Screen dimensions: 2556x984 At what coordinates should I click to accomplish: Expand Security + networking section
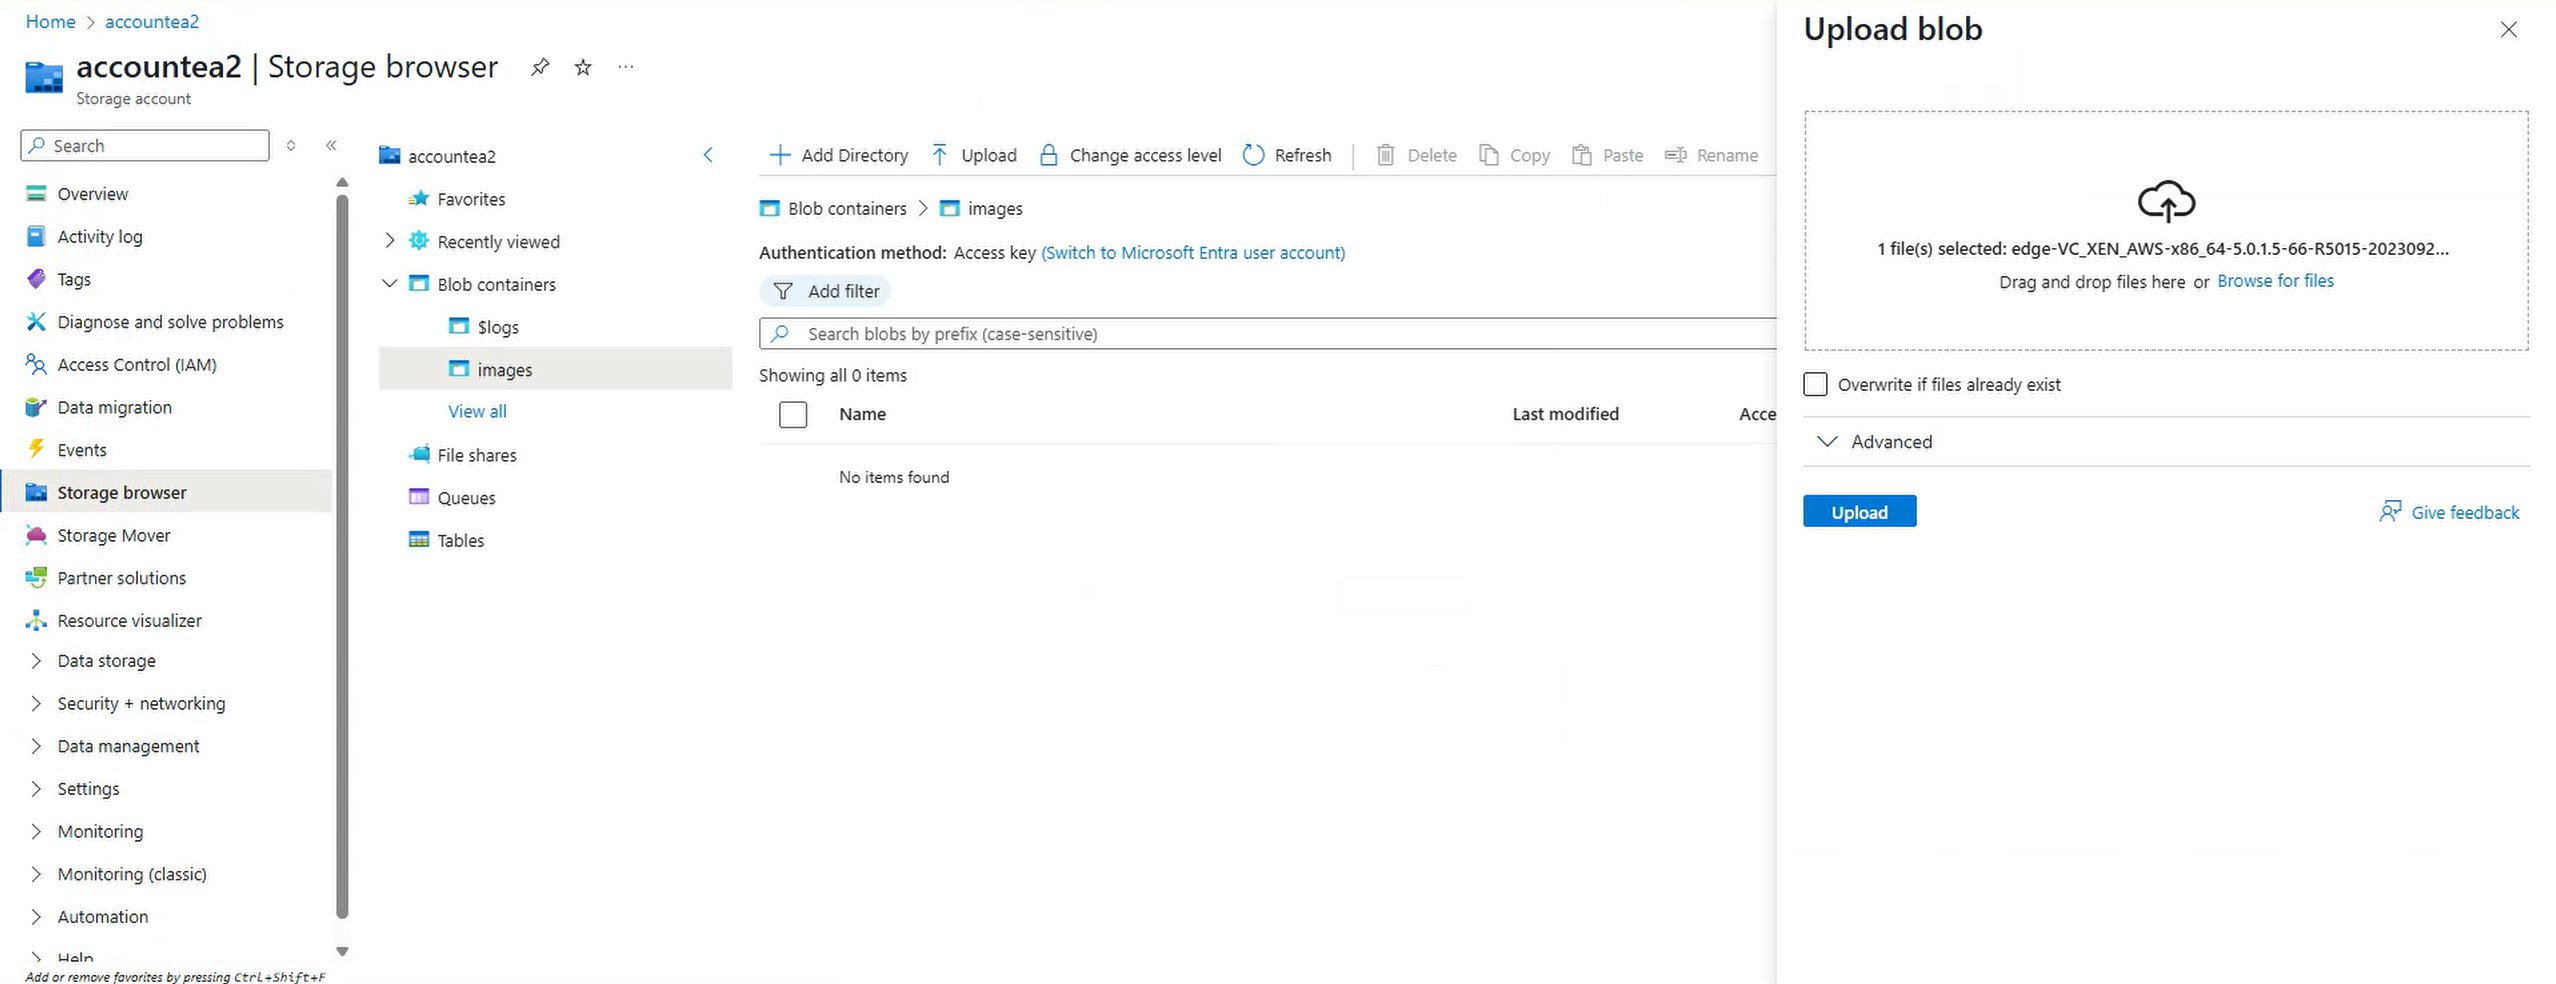[36, 704]
